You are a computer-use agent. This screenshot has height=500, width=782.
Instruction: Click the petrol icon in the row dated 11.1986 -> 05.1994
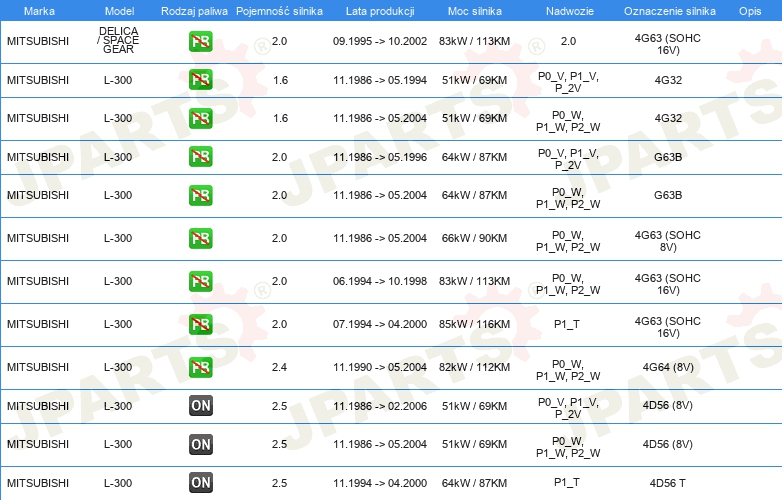tap(200, 80)
